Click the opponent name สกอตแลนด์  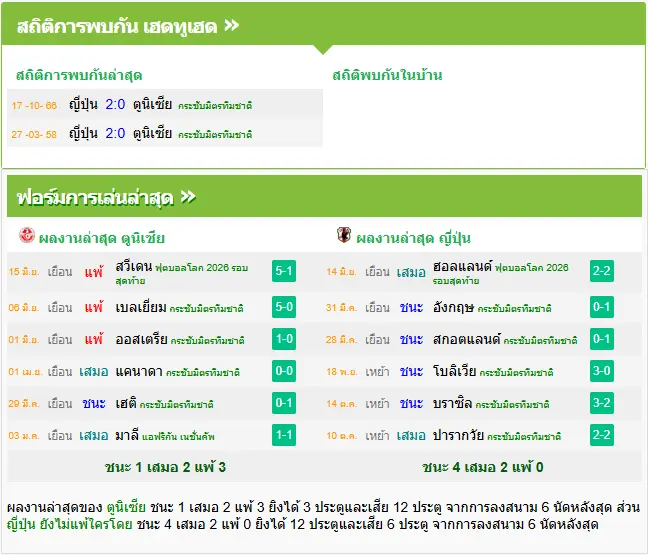(x=467, y=340)
